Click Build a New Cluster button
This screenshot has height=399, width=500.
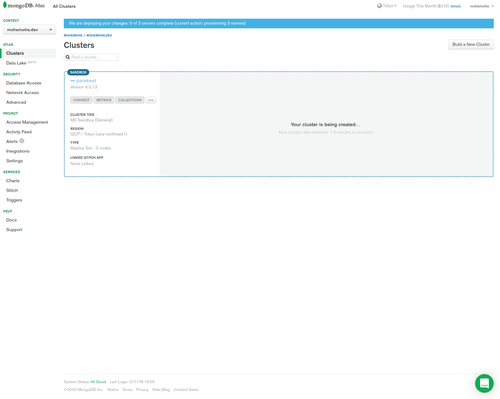471,44
